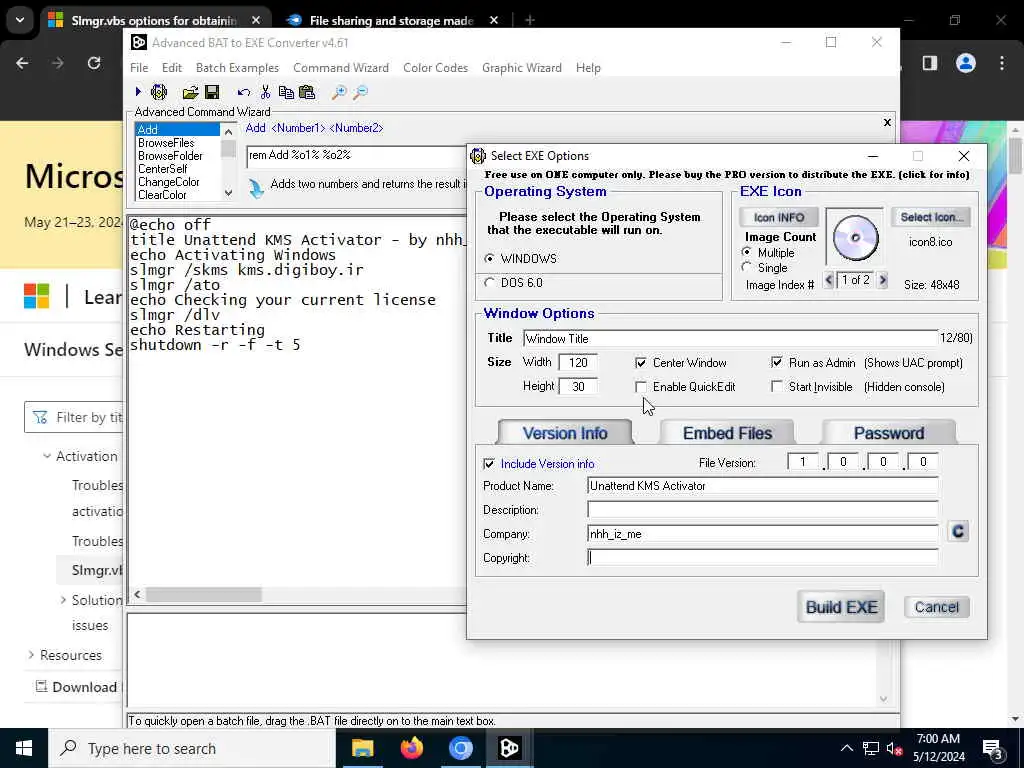The width and height of the screenshot is (1024, 768).
Task: Click the Icon INFO button
Action: [778, 217]
